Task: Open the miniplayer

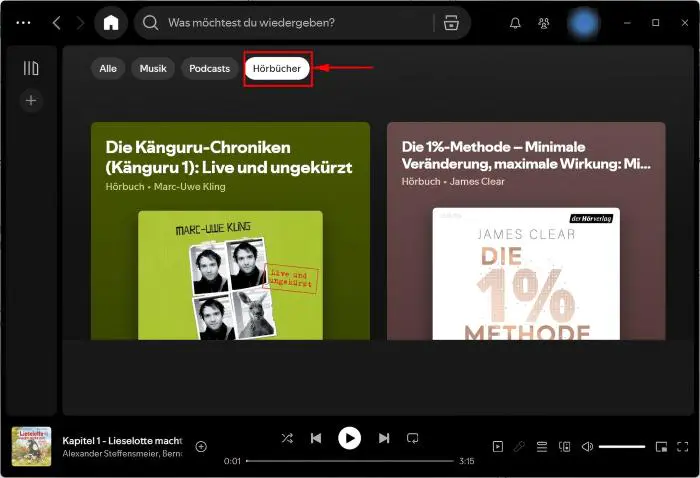Action: tap(661, 446)
